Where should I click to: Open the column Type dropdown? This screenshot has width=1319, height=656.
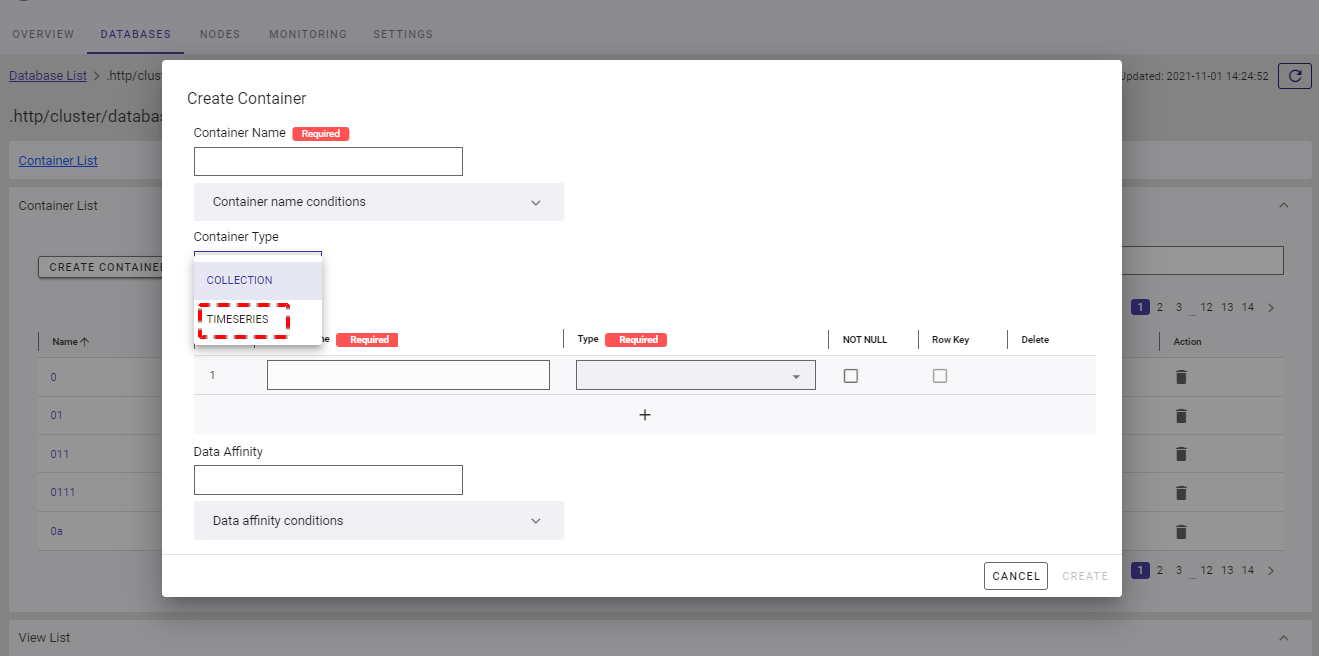pos(695,376)
